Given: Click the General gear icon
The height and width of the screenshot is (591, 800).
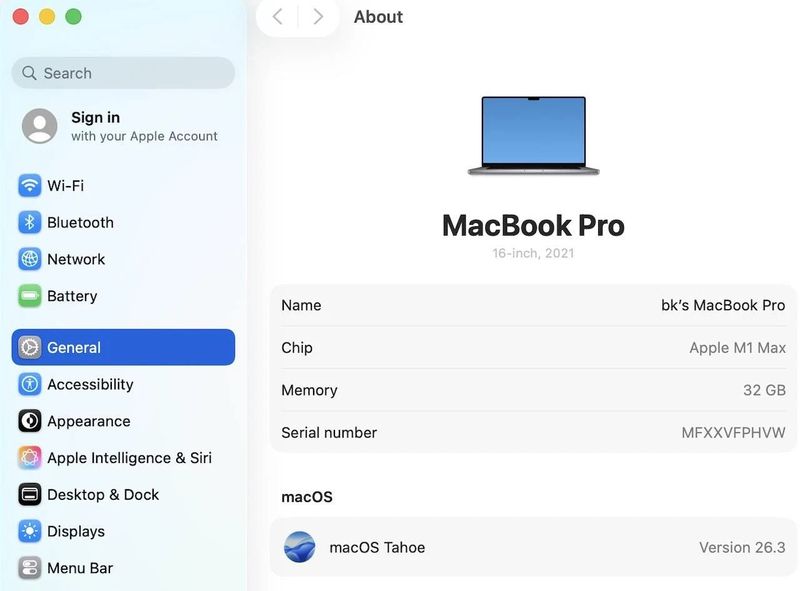Looking at the screenshot, I should pyautogui.click(x=30, y=347).
